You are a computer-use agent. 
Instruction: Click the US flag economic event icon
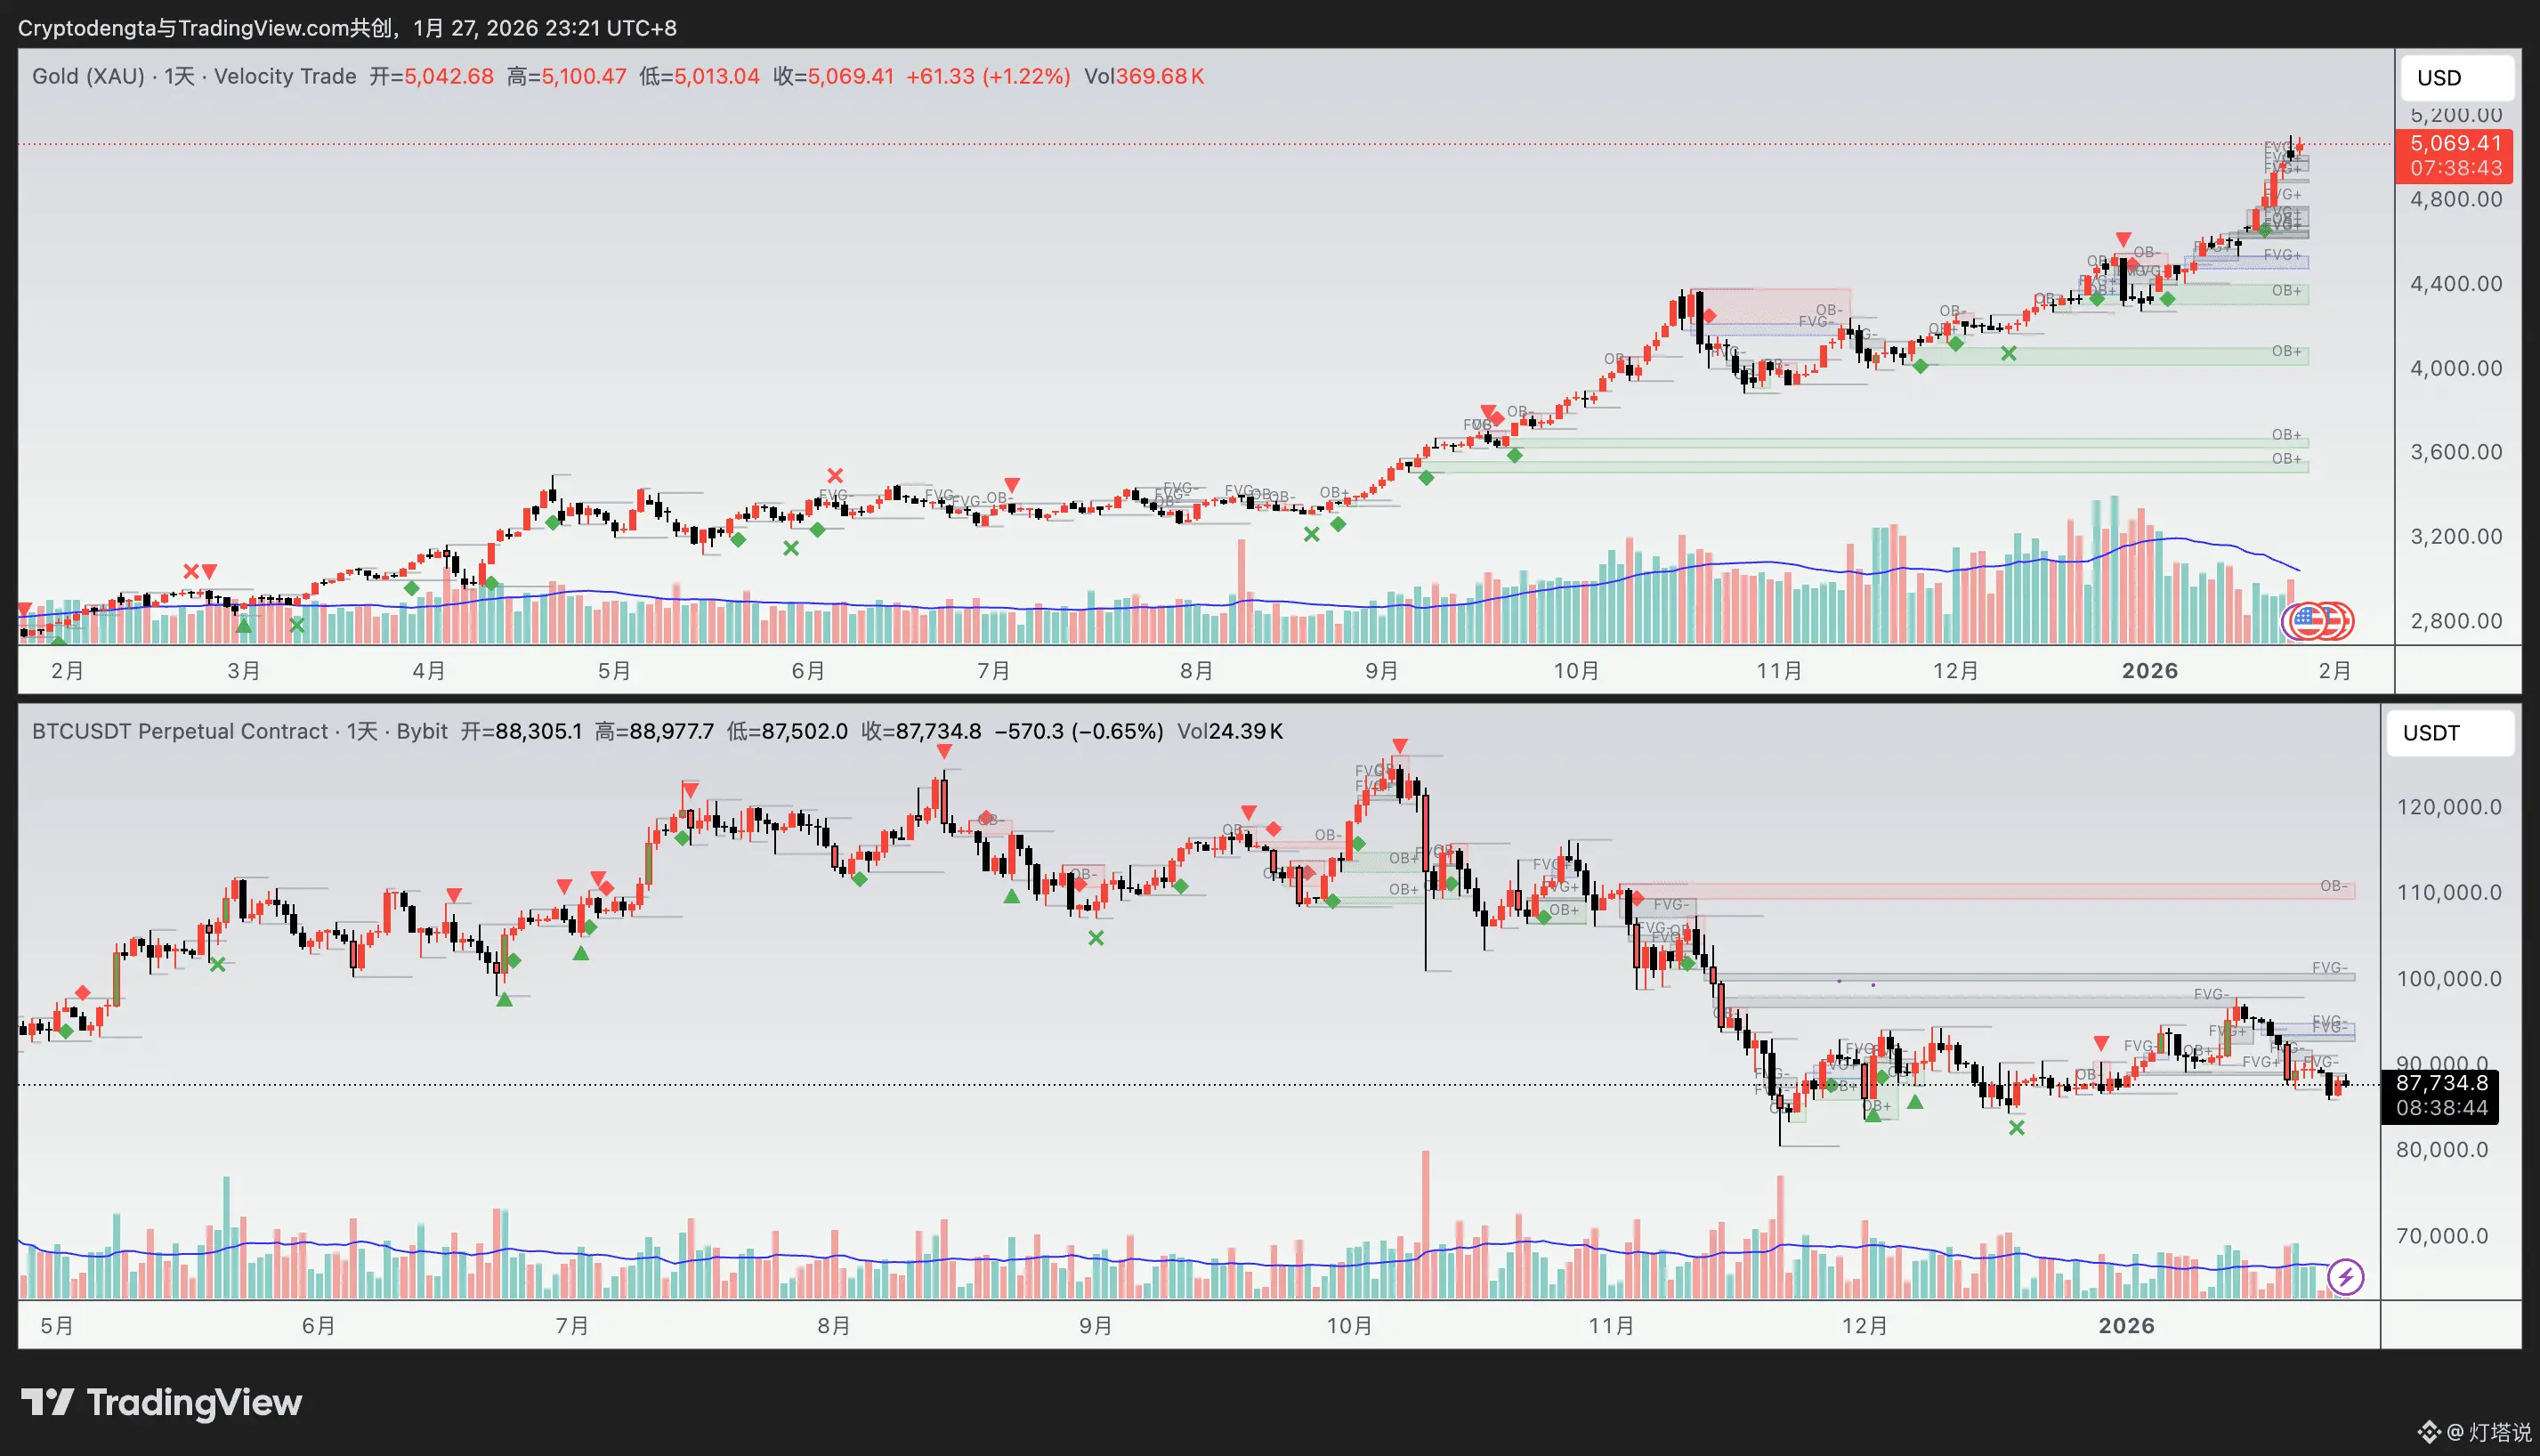point(2307,620)
